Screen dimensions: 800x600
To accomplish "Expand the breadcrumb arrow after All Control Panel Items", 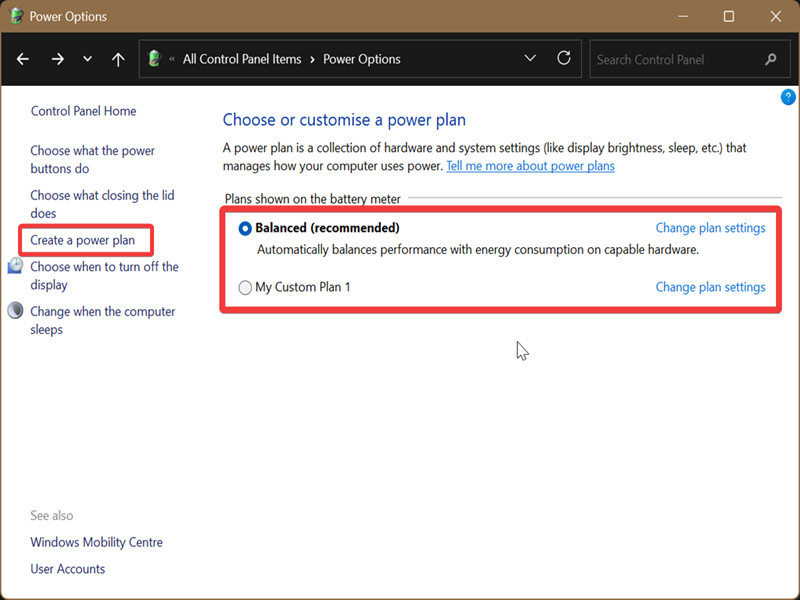I will click(x=312, y=59).
